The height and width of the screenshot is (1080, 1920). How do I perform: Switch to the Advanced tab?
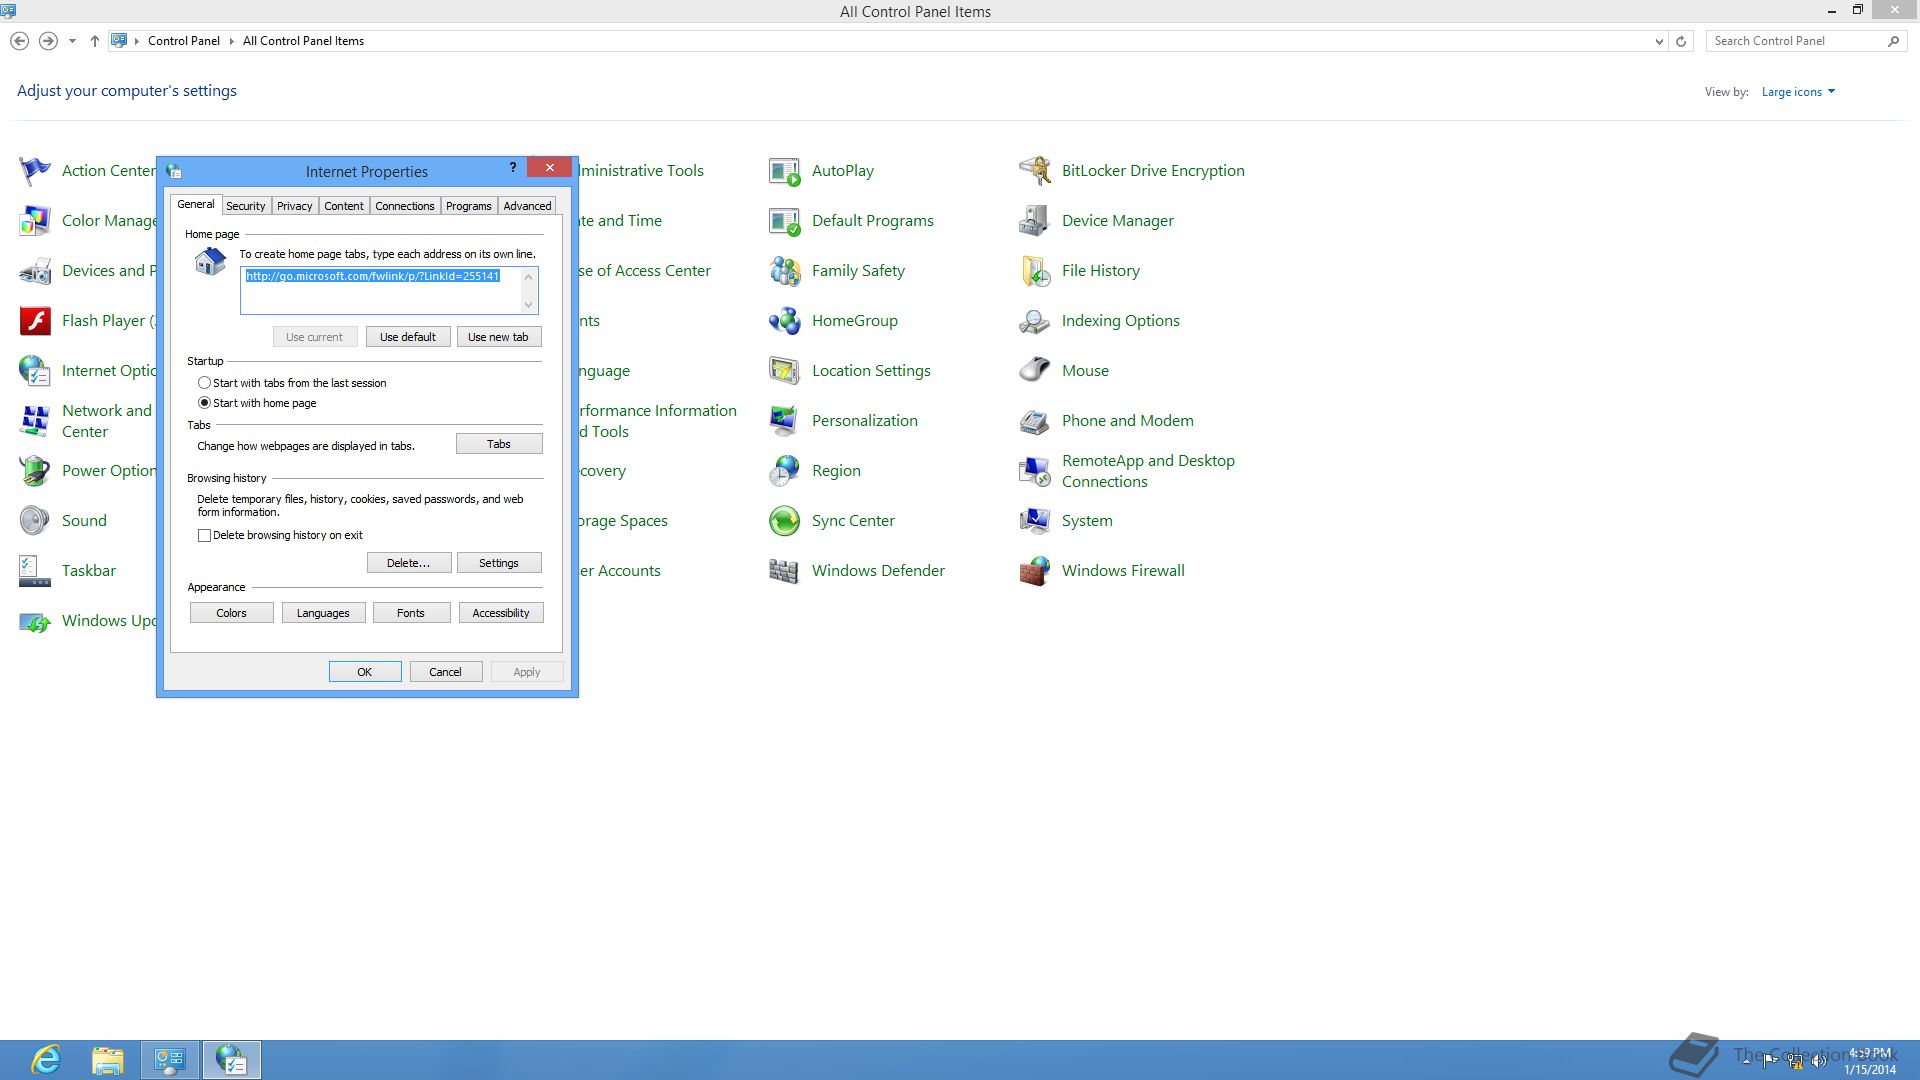tap(527, 206)
